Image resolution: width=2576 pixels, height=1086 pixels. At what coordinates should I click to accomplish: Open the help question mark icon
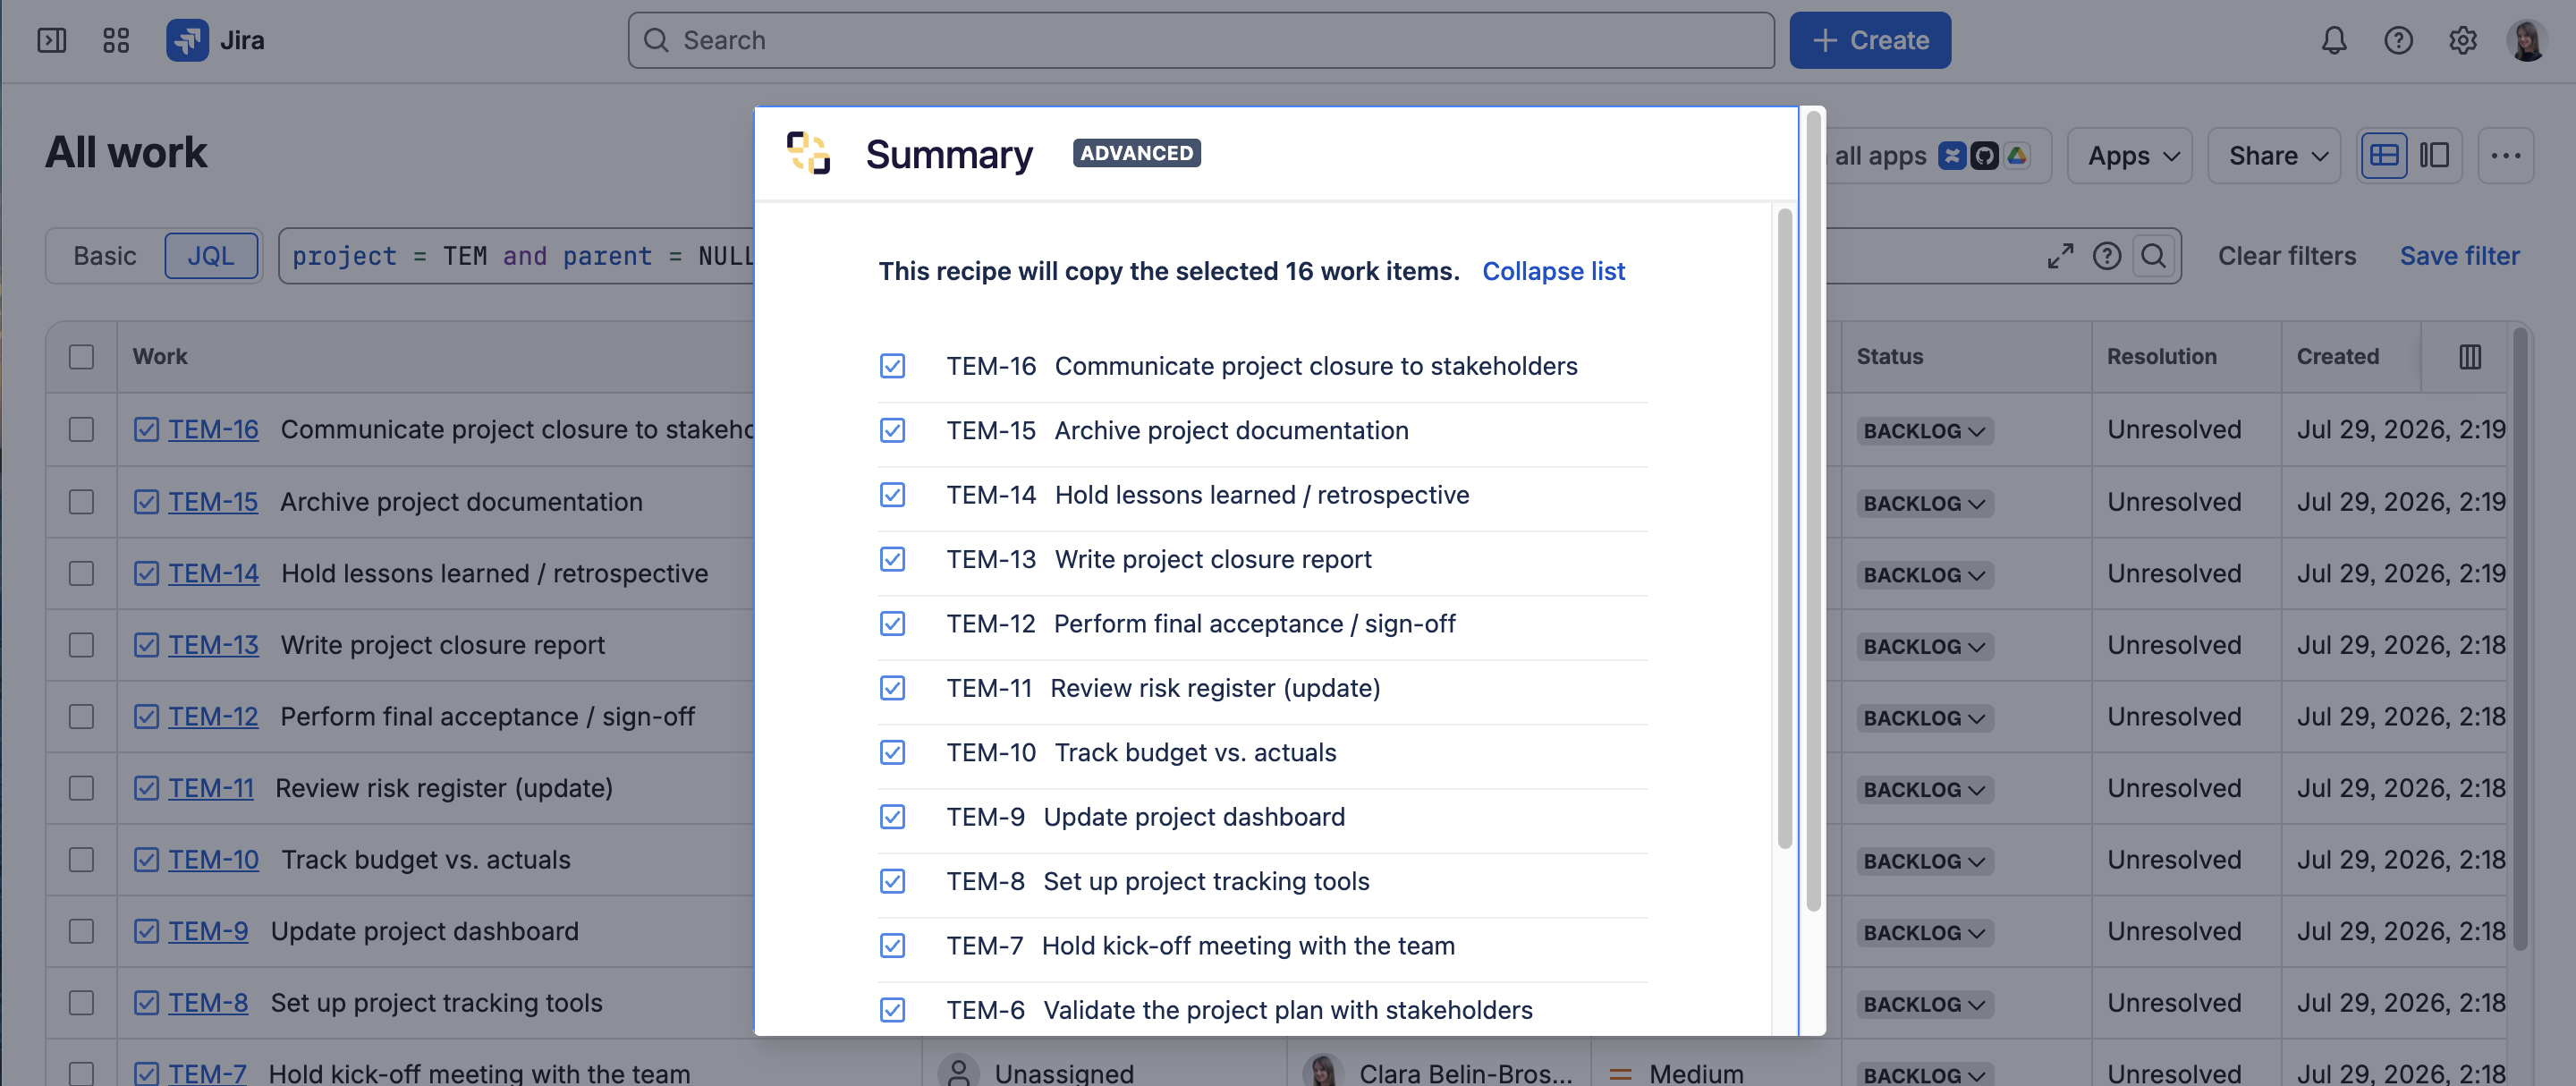tap(2398, 40)
